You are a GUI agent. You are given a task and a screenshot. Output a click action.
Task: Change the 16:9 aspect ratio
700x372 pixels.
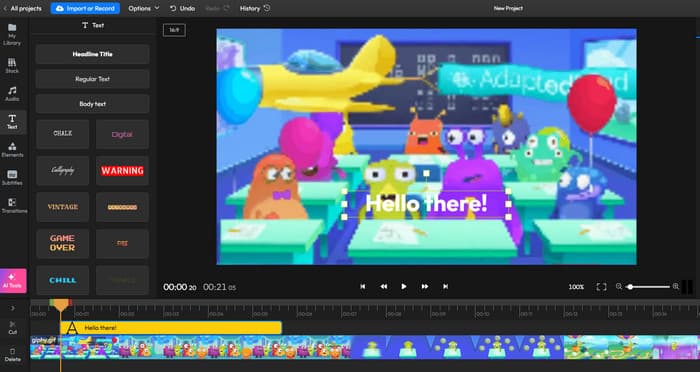coord(174,30)
